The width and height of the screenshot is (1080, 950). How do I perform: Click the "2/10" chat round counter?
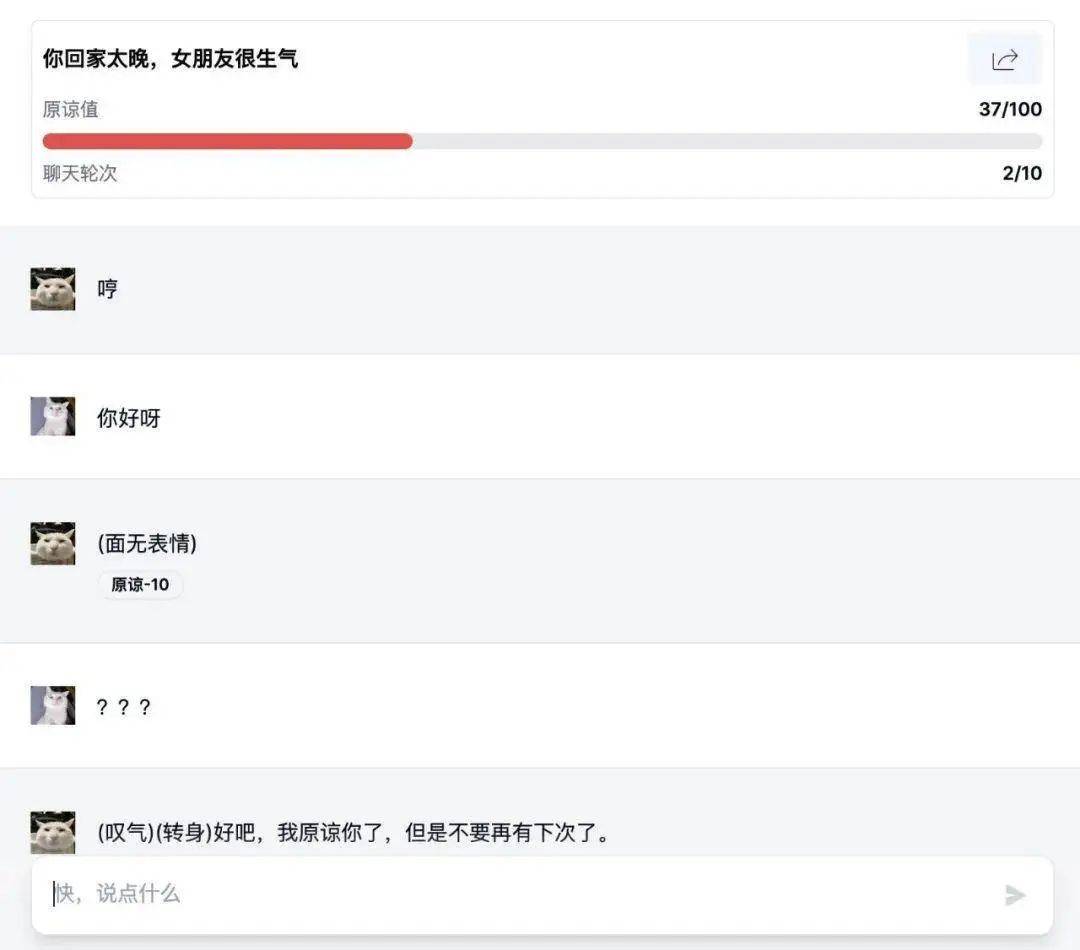(1022, 173)
